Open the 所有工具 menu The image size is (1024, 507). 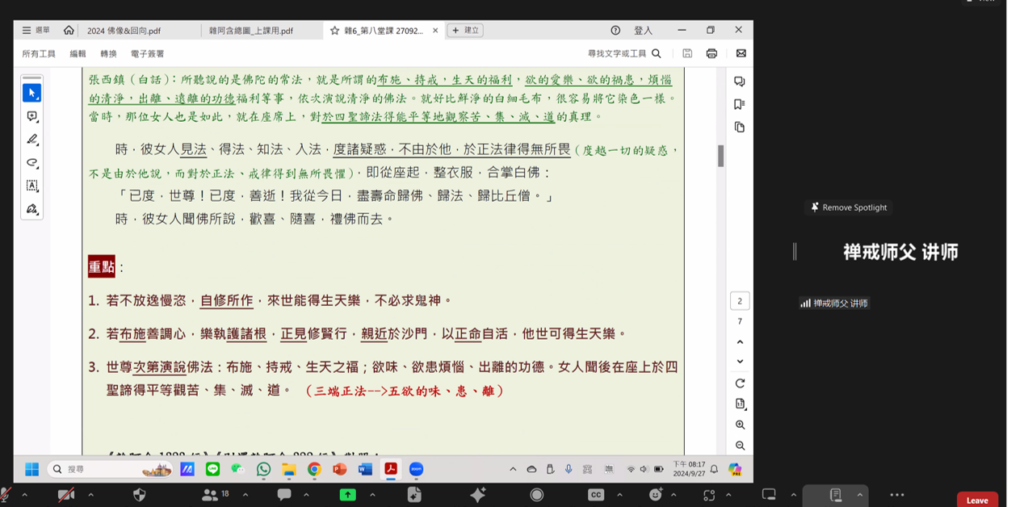pos(38,53)
